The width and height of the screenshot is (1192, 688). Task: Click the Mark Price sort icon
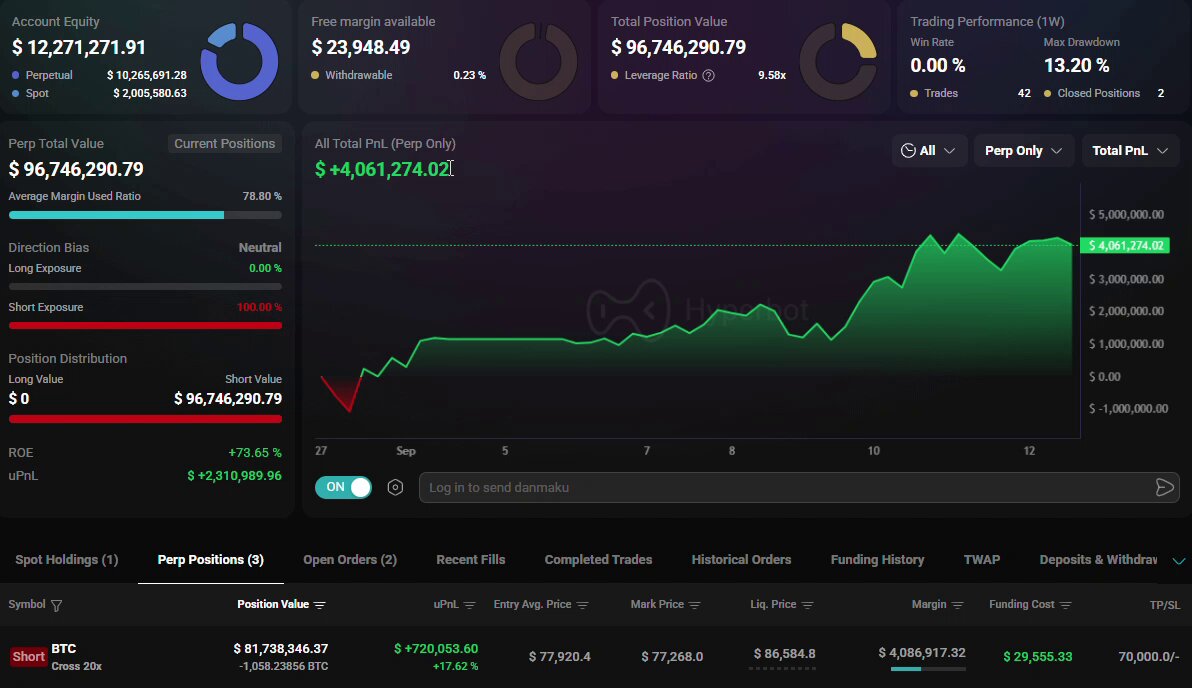(x=694, y=605)
